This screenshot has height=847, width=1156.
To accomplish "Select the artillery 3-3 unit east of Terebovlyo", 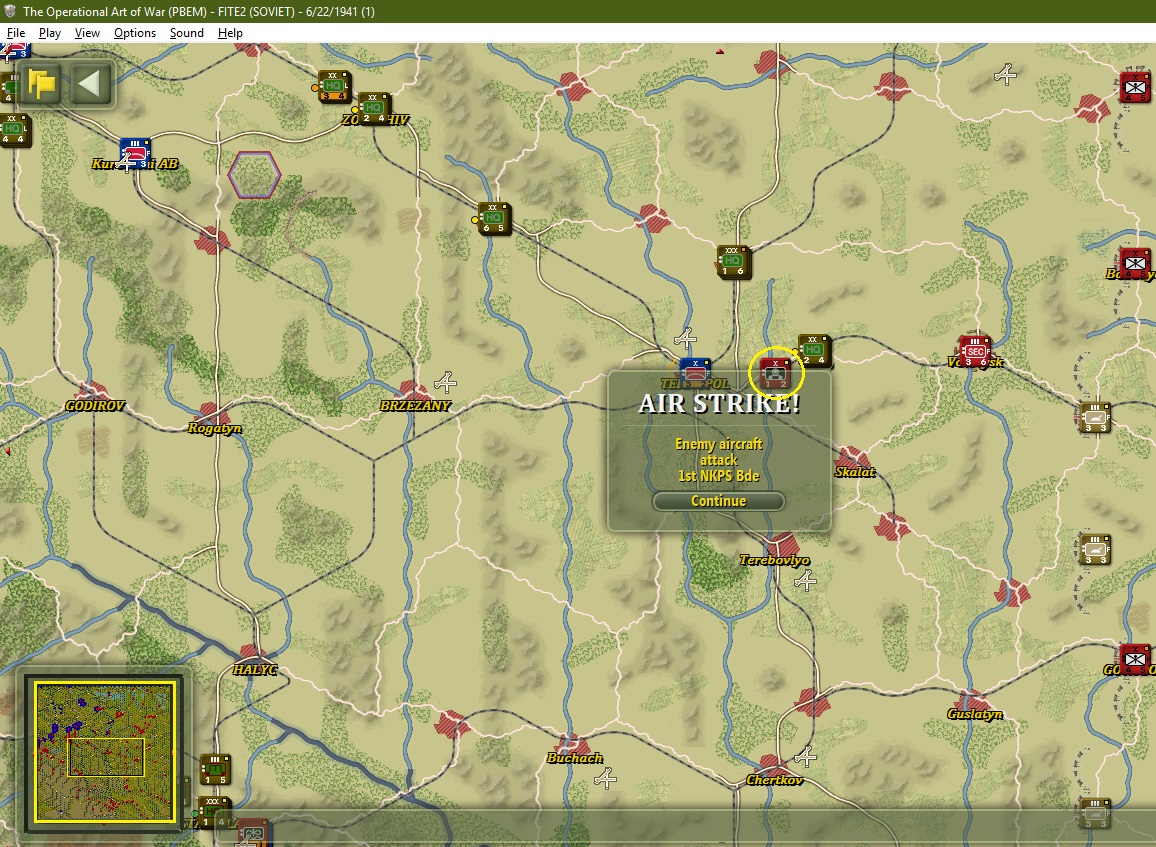I will tap(1095, 549).
